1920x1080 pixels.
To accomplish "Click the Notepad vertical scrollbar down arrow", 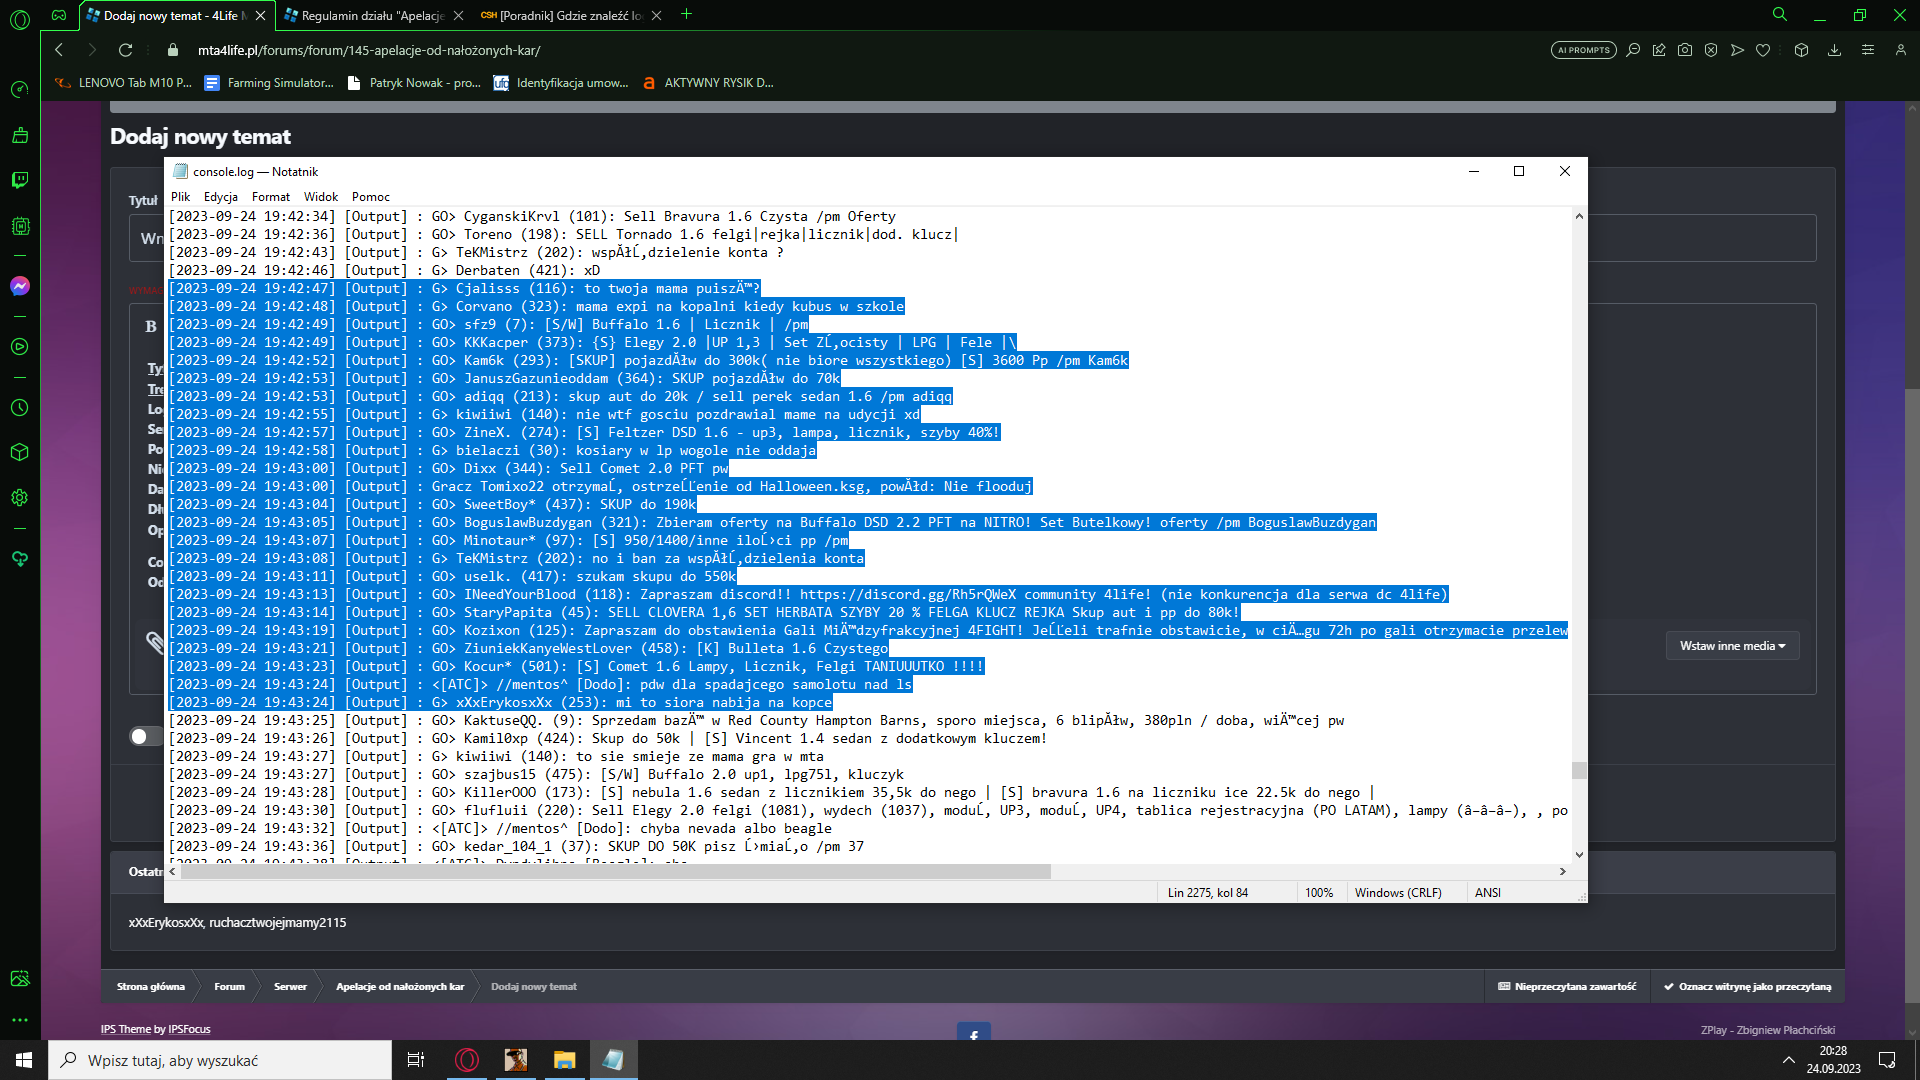I will click(1579, 855).
